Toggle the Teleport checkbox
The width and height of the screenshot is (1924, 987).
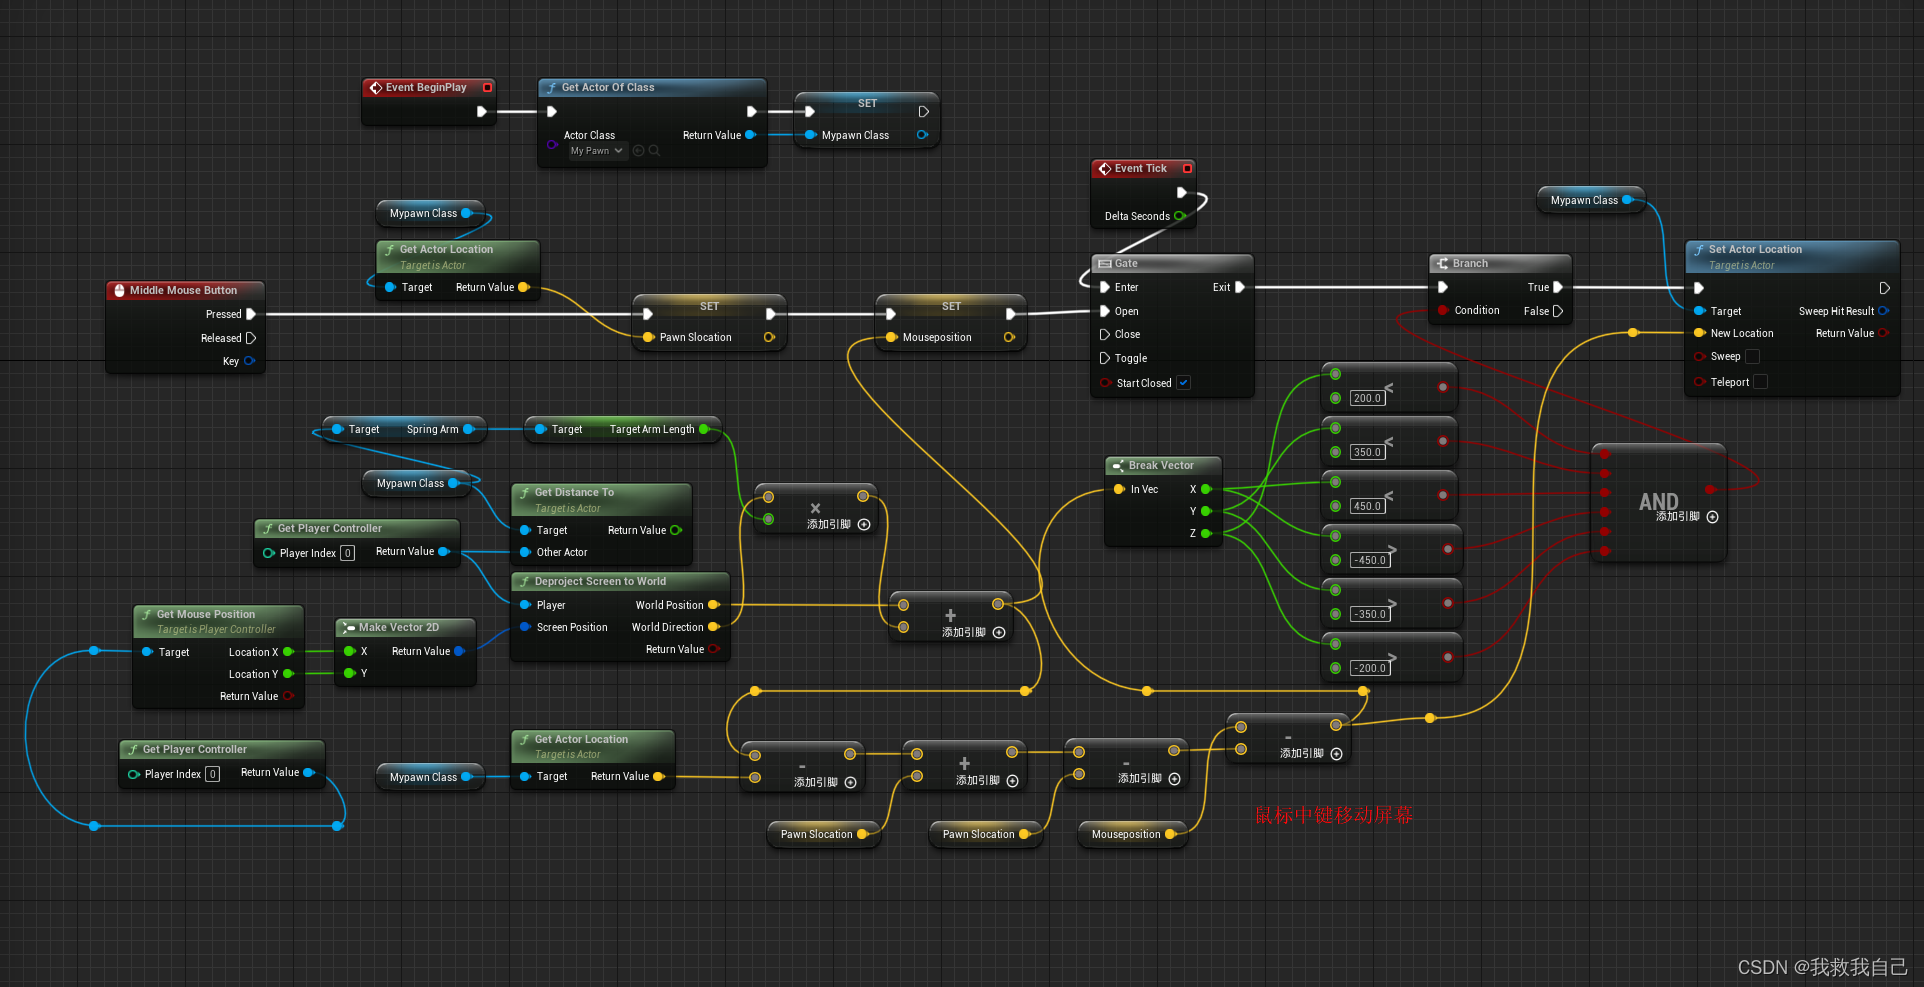coord(1760,382)
